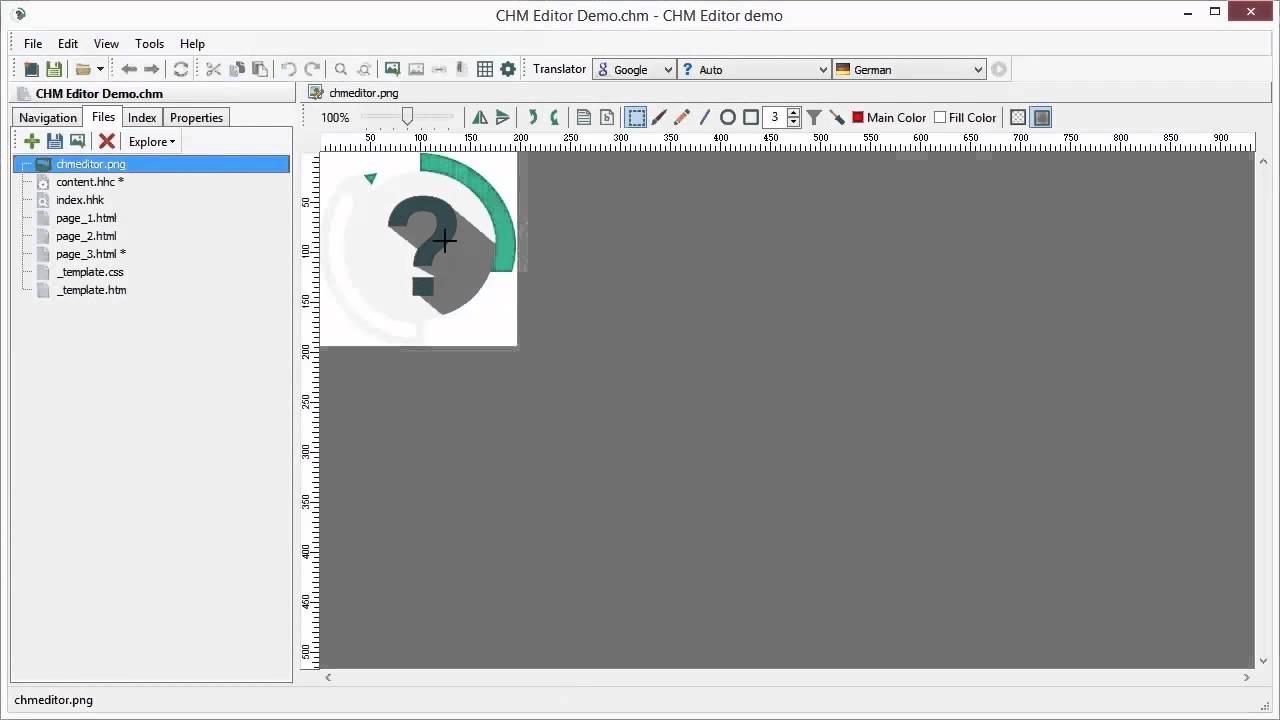This screenshot has width=1280, height=720.
Task: Flip image horizontally with the mirror icon
Action: click(480, 117)
